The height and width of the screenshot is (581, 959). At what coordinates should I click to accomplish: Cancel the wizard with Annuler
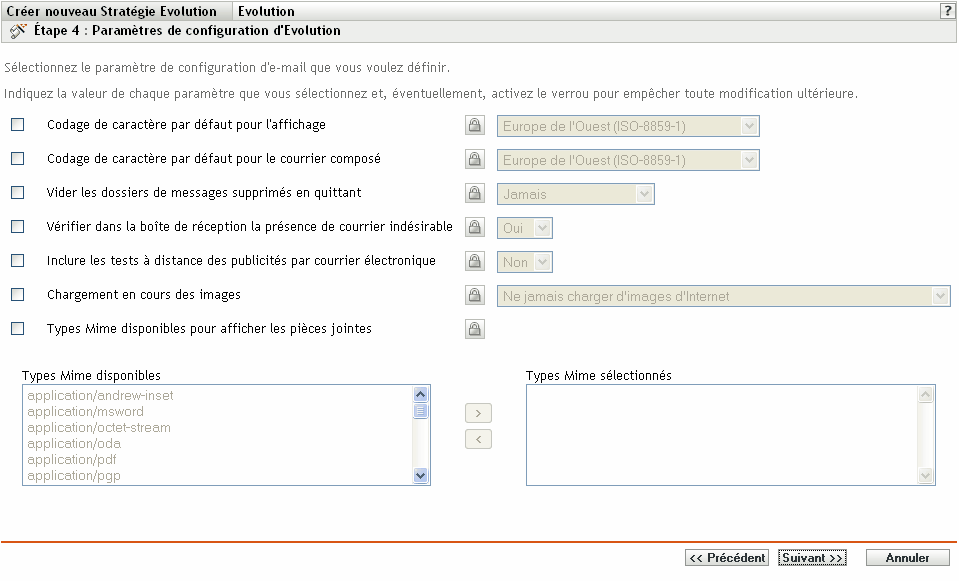coord(906,557)
